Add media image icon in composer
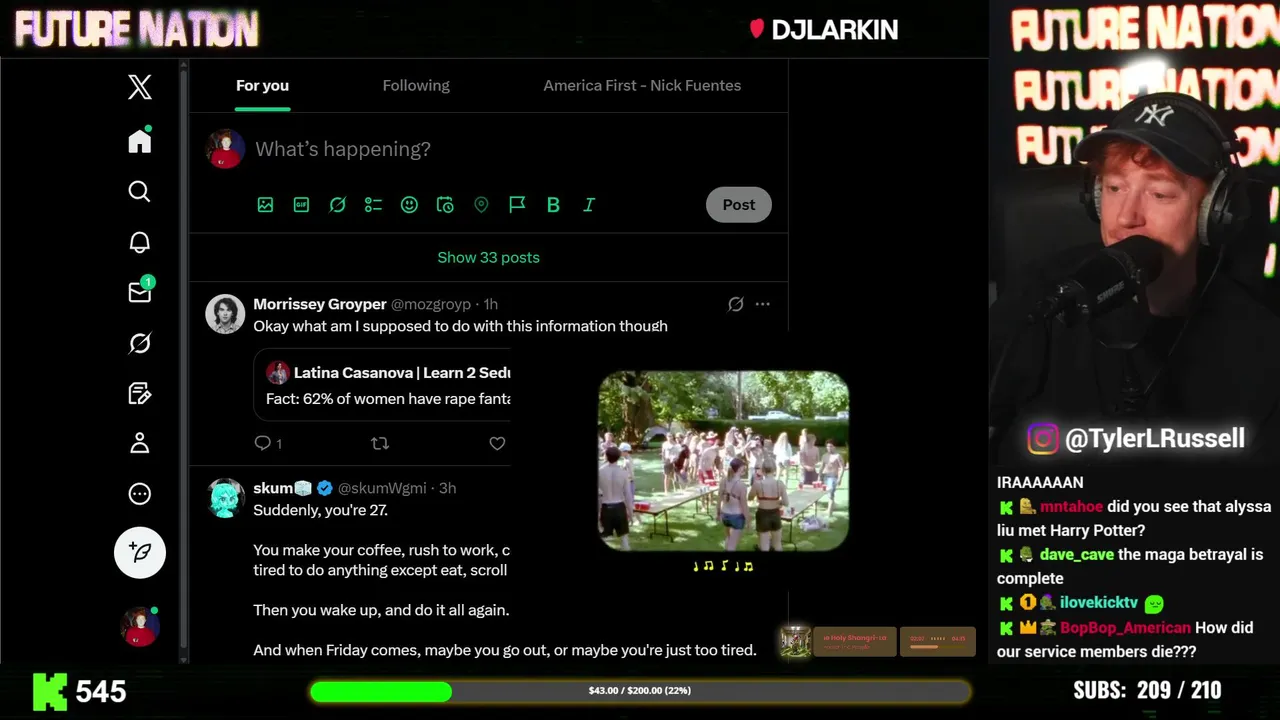This screenshot has width=1280, height=720. point(265,204)
